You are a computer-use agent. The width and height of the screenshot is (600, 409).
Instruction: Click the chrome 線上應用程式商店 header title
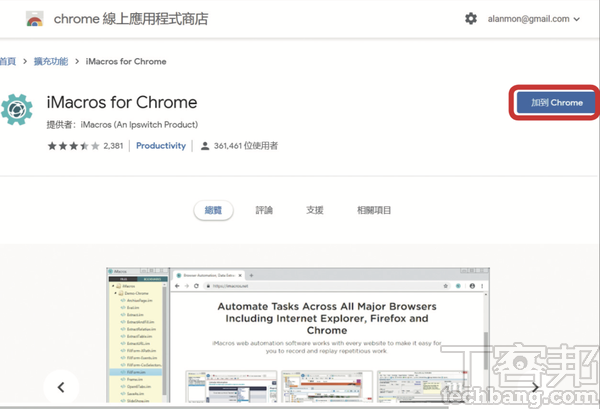(131, 19)
